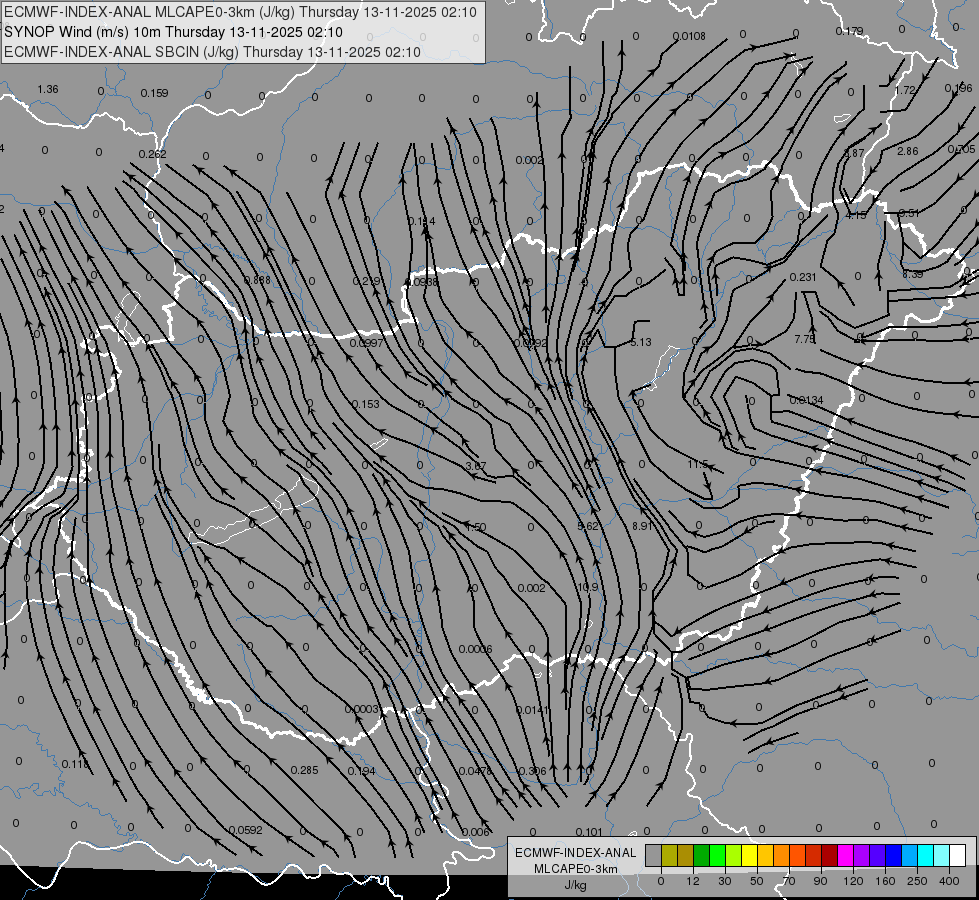Select the SYNOP Wind 10m title line
Screen dimensions: 979x900
coord(173,32)
